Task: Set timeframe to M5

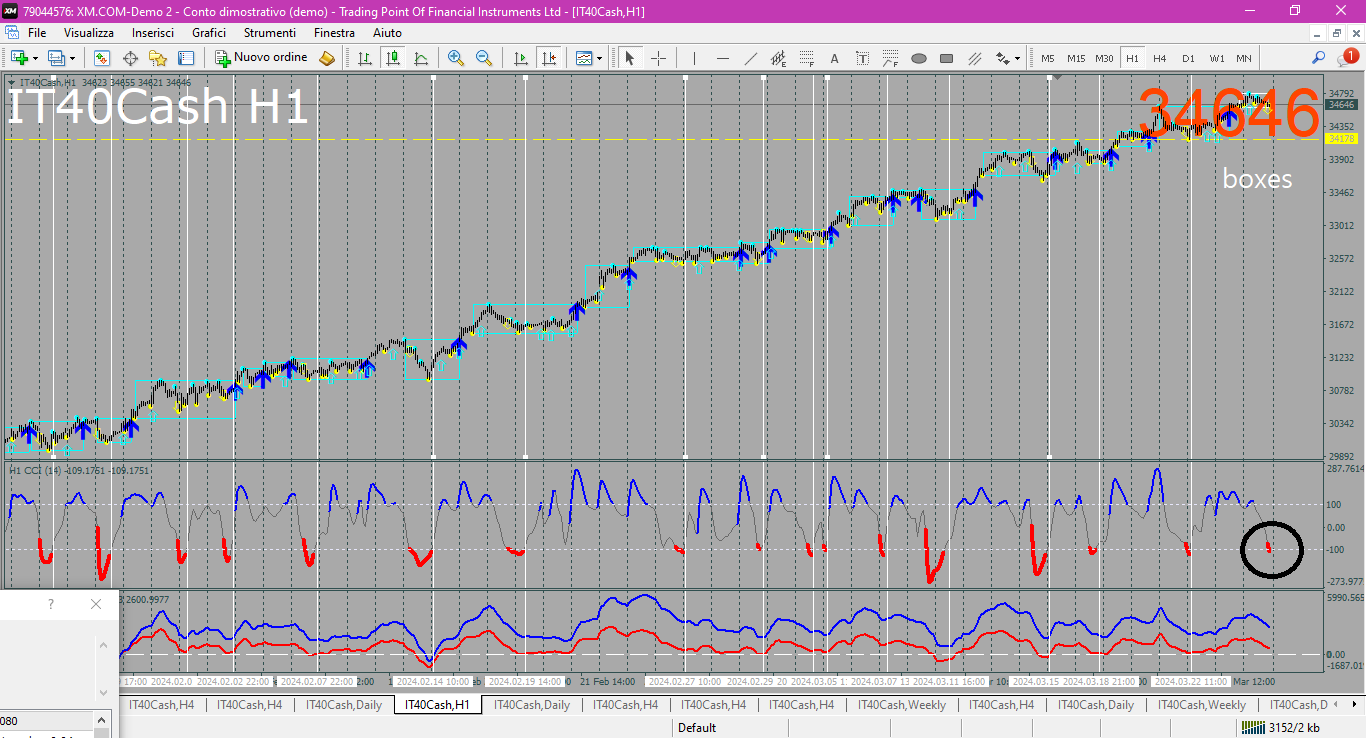Action: point(1048,58)
